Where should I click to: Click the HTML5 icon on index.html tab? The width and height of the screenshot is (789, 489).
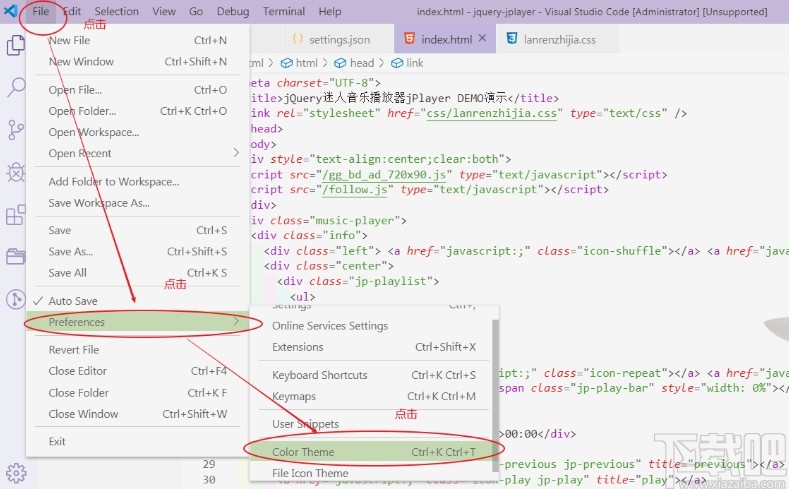pos(410,38)
